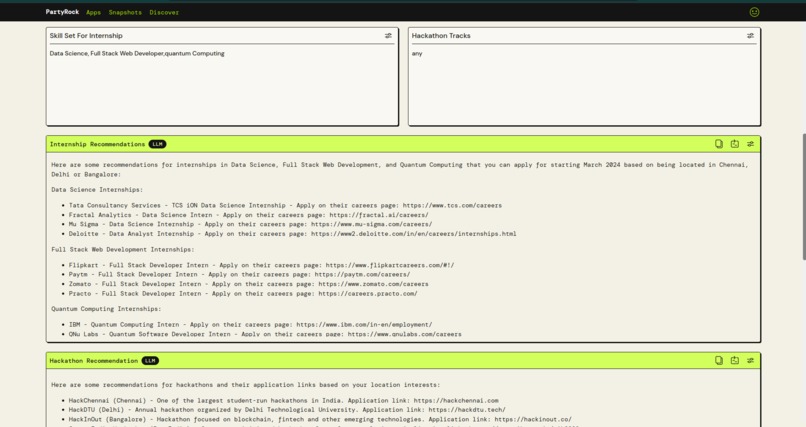This screenshot has width=806, height=427.
Task: Click the Deloitte Data Analyst Internship row
Action: (292, 234)
